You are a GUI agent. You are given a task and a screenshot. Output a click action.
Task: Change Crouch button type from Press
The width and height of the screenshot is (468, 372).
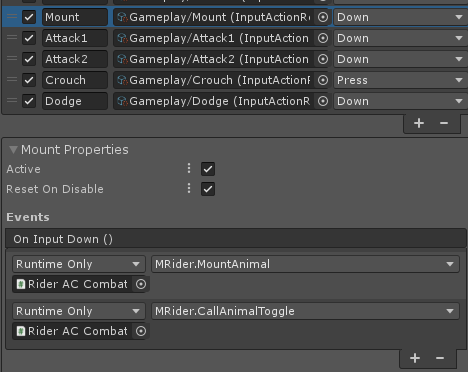click(x=400, y=80)
